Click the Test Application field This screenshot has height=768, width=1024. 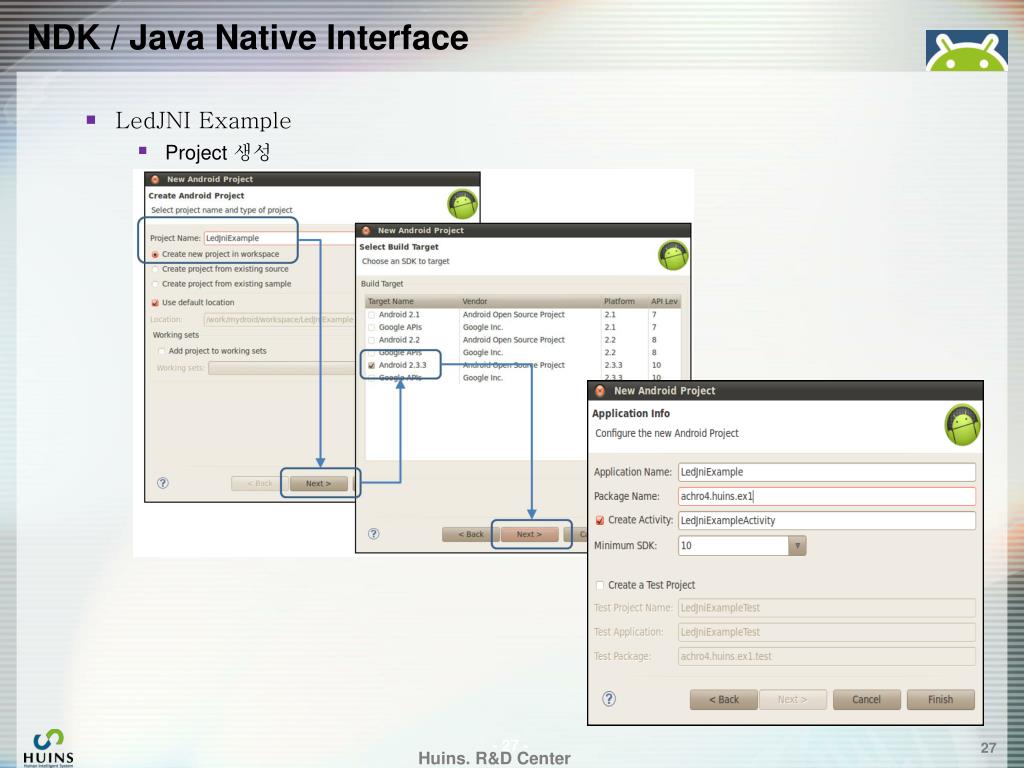tap(827, 632)
